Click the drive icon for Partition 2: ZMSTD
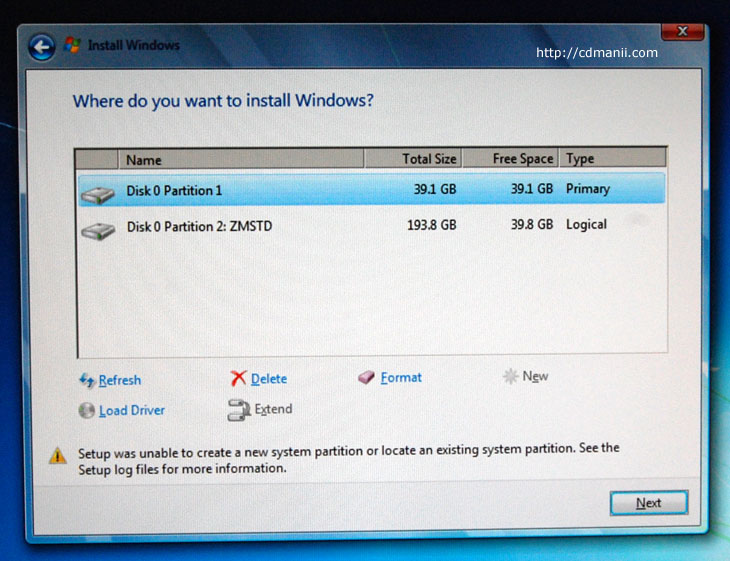 point(98,230)
